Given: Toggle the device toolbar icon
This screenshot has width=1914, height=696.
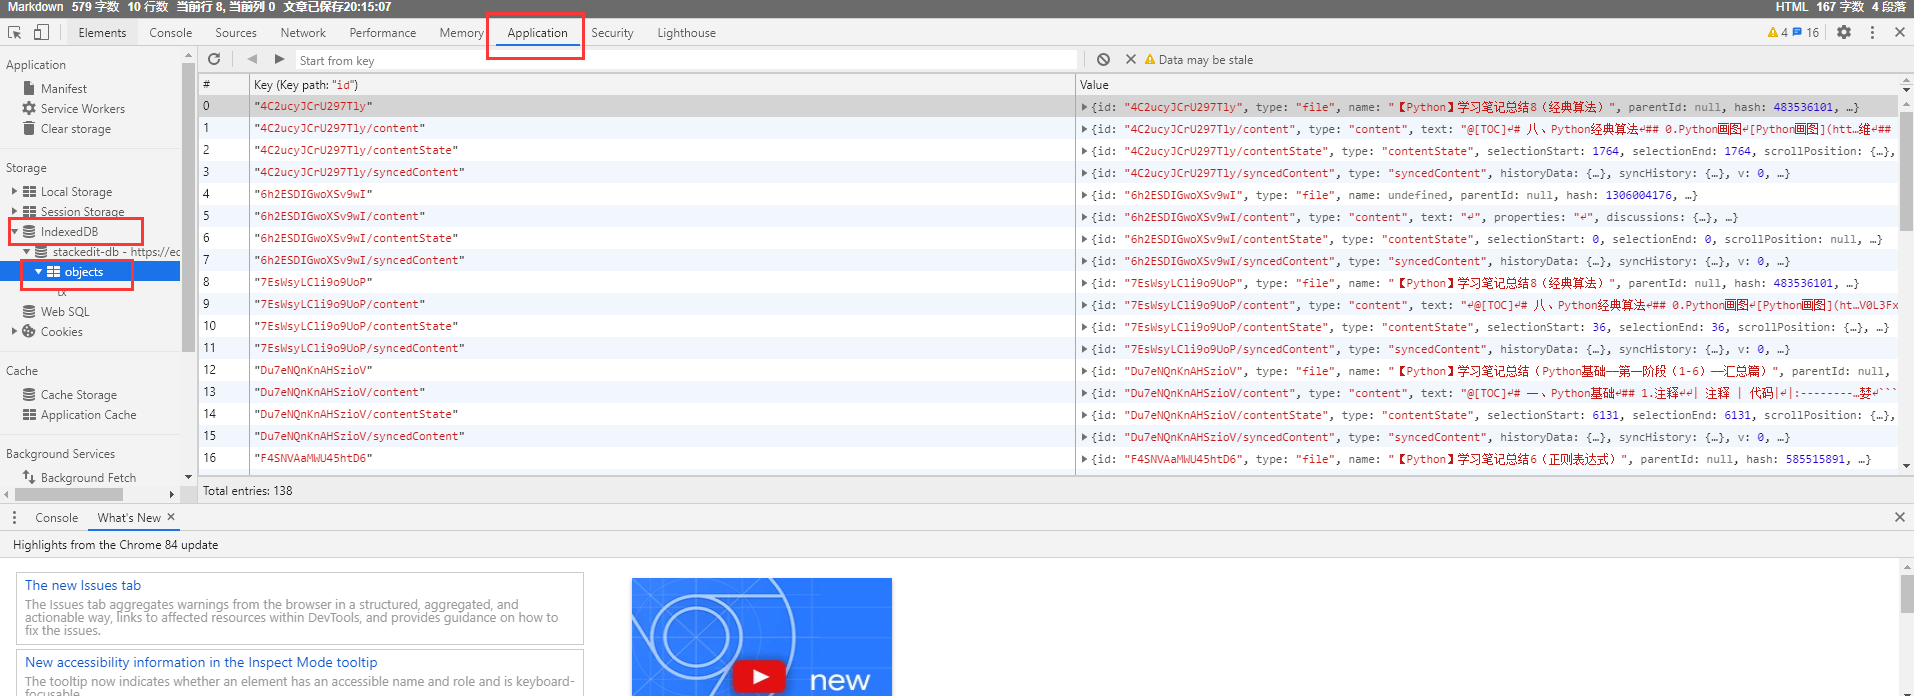Looking at the screenshot, I should coord(41,32).
